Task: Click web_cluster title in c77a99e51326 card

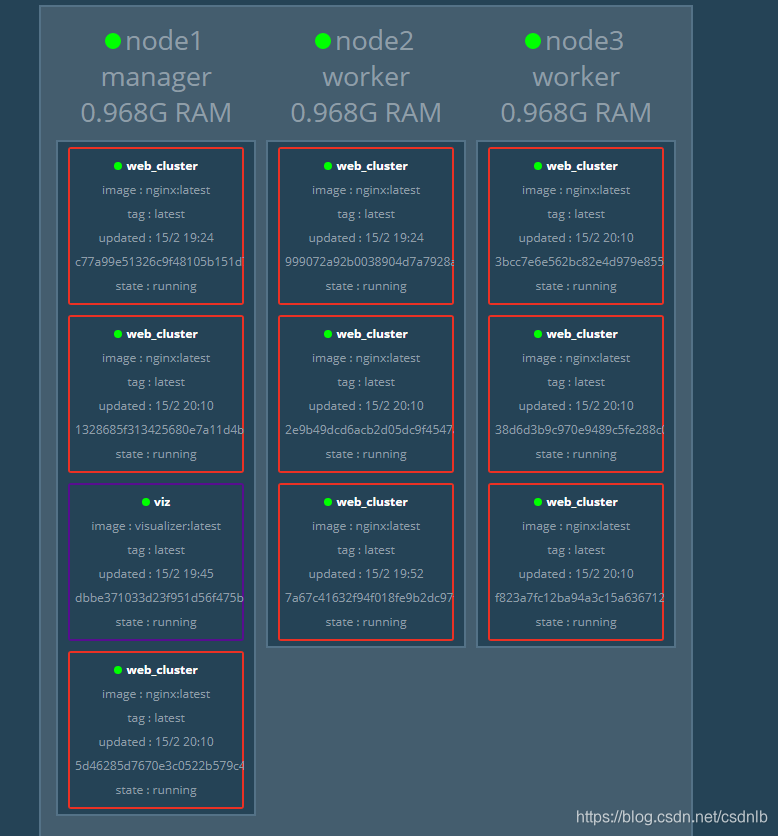Action: tap(162, 166)
